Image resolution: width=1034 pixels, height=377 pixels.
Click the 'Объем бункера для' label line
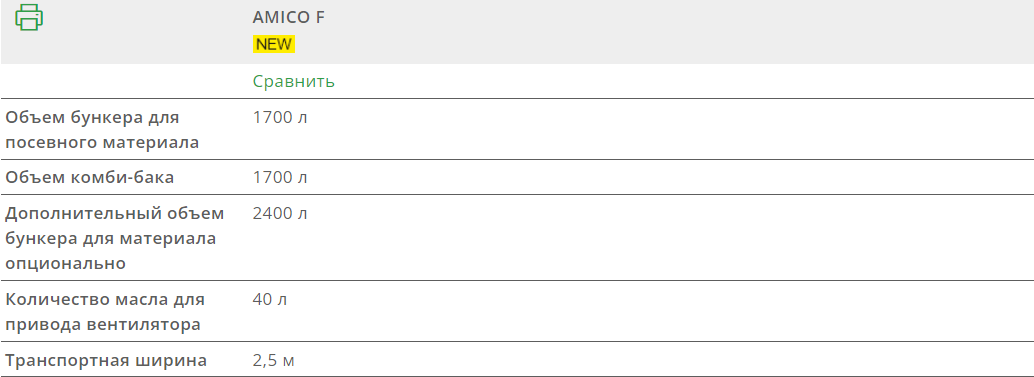click(92, 118)
